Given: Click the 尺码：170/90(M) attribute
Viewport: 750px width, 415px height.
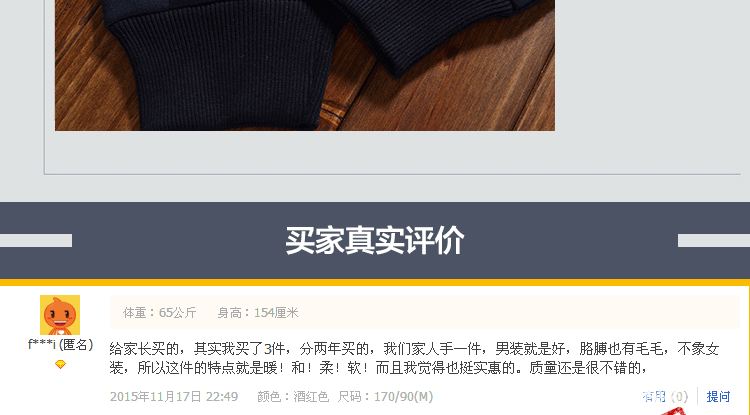Looking at the screenshot, I should [x=385, y=396].
